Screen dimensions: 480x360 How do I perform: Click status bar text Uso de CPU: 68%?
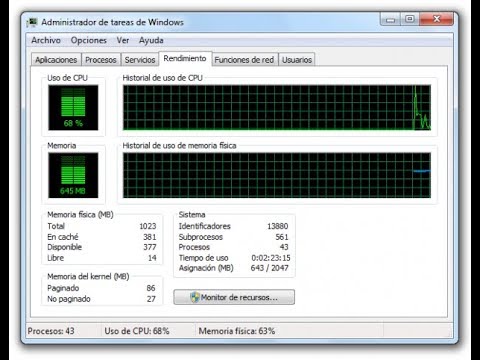tap(137, 331)
